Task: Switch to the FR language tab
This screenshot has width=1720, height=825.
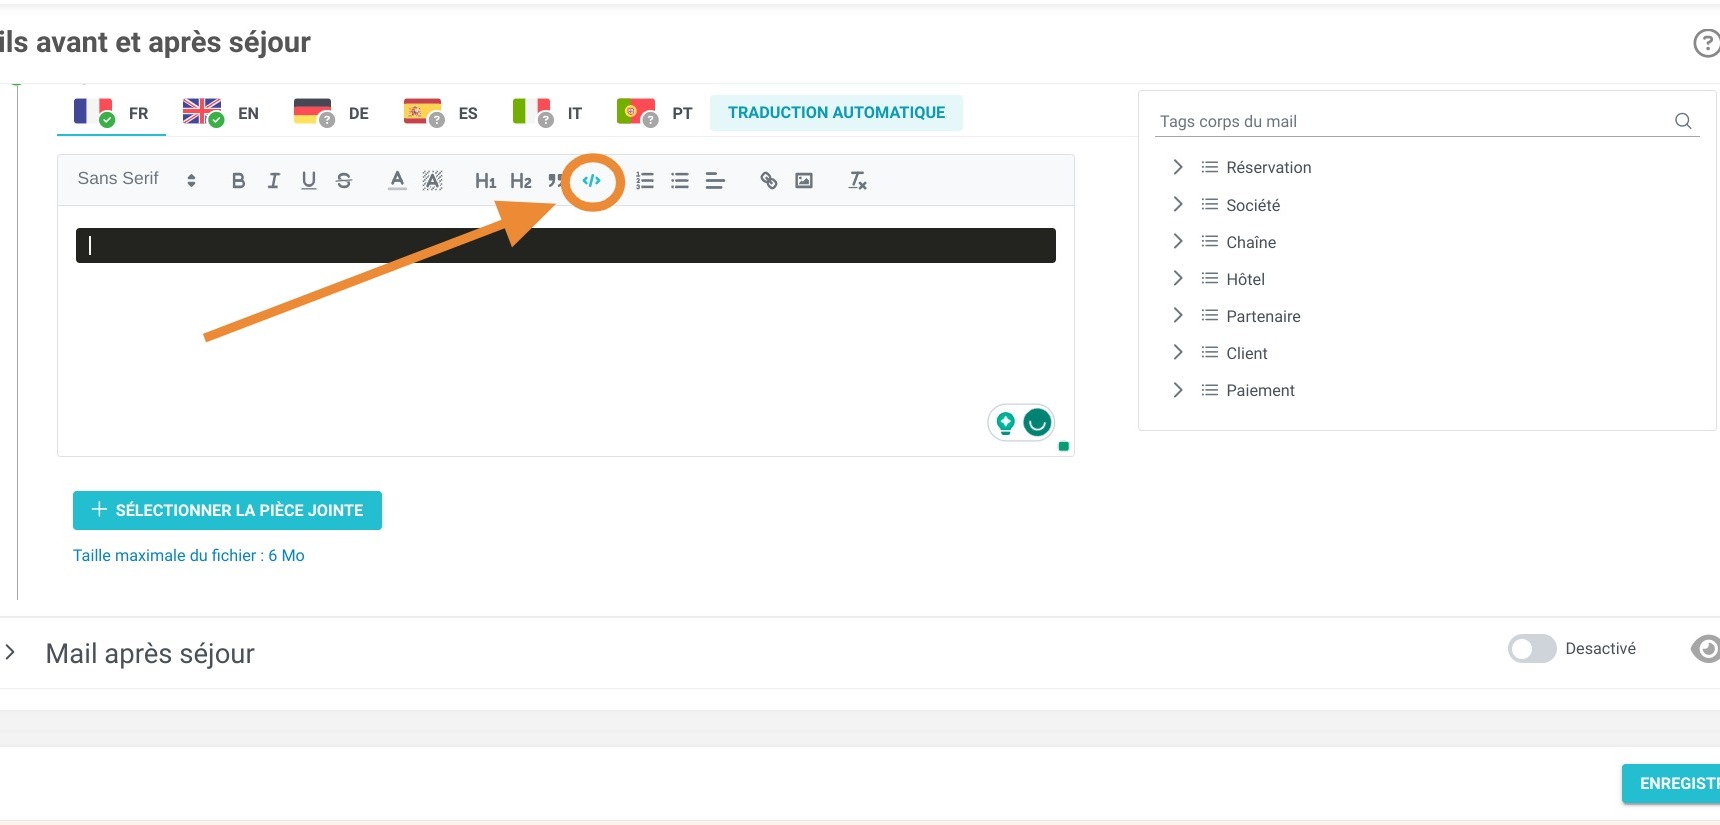Action: pyautogui.click(x=111, y=113)
